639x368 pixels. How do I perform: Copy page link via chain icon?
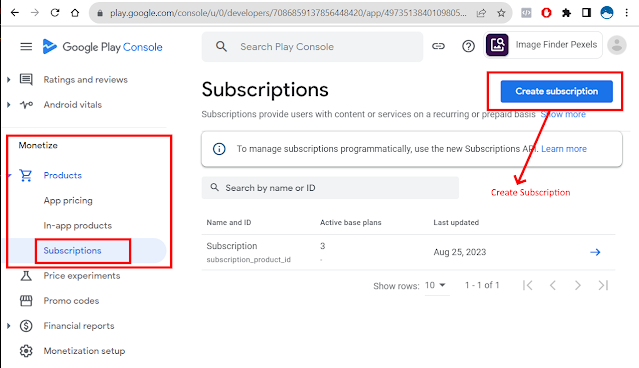[438, 46]
